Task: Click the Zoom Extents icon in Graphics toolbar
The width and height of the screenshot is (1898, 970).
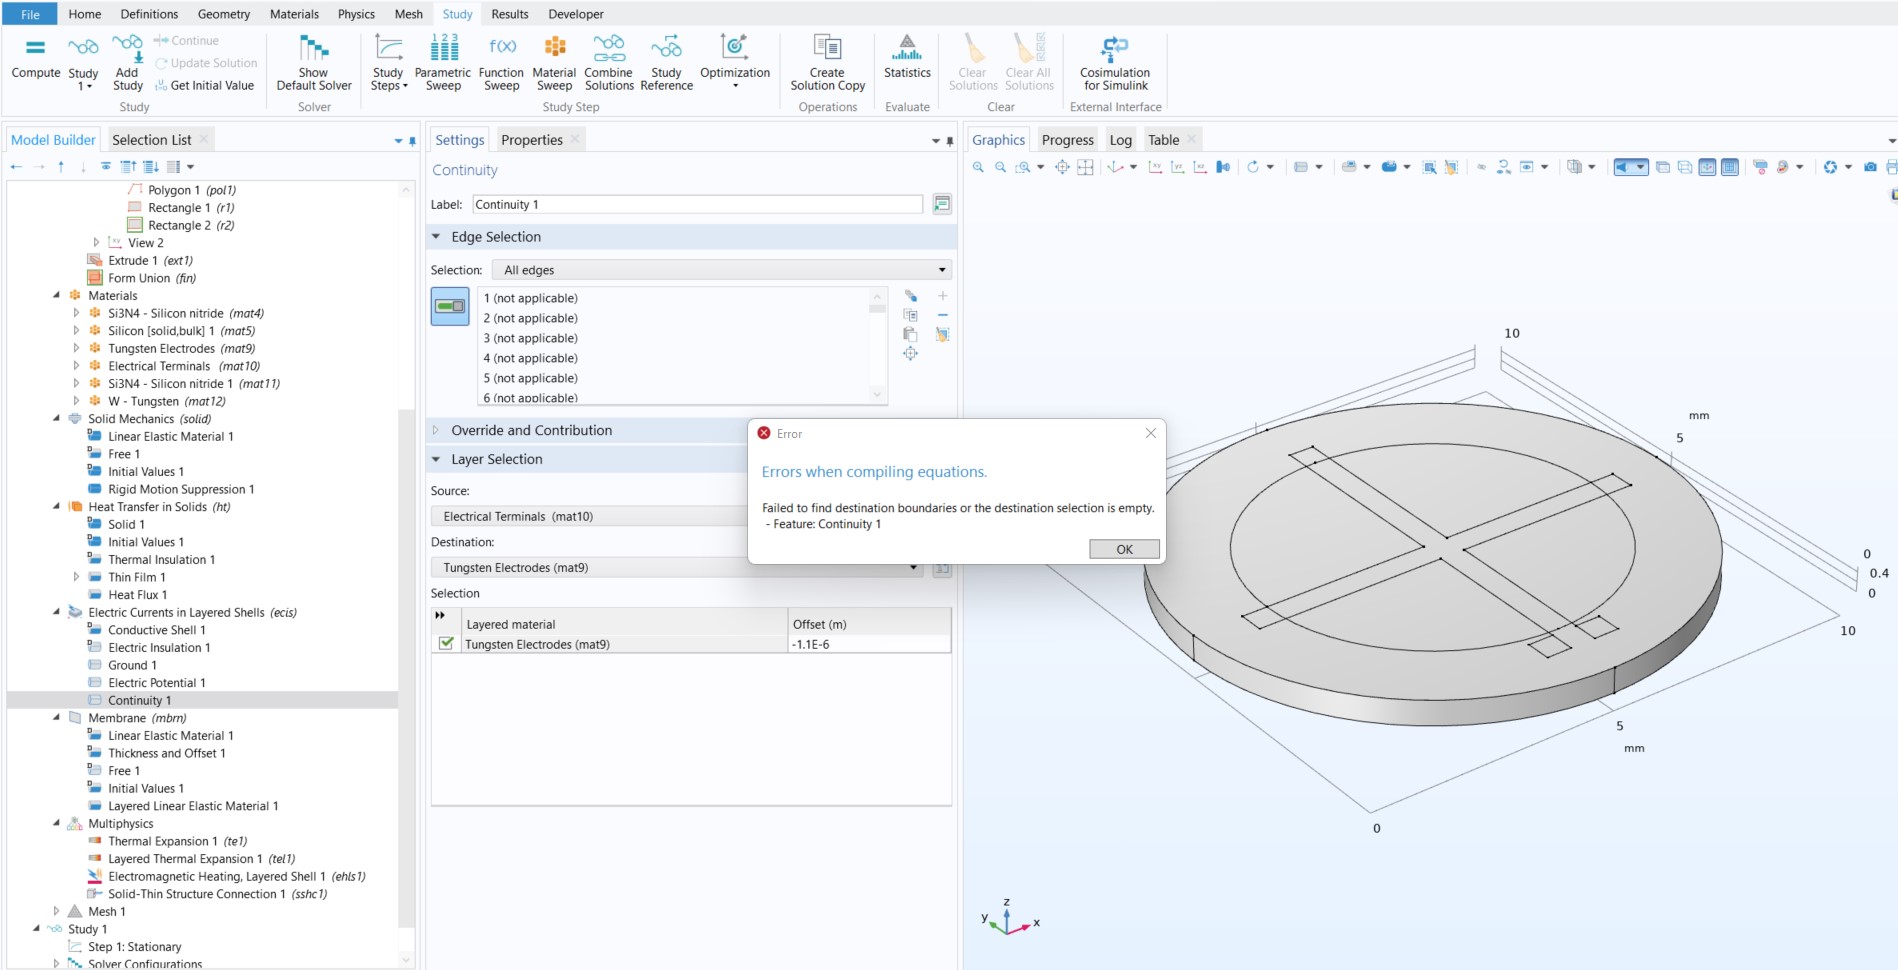Action: click(x=1062, y=167)
